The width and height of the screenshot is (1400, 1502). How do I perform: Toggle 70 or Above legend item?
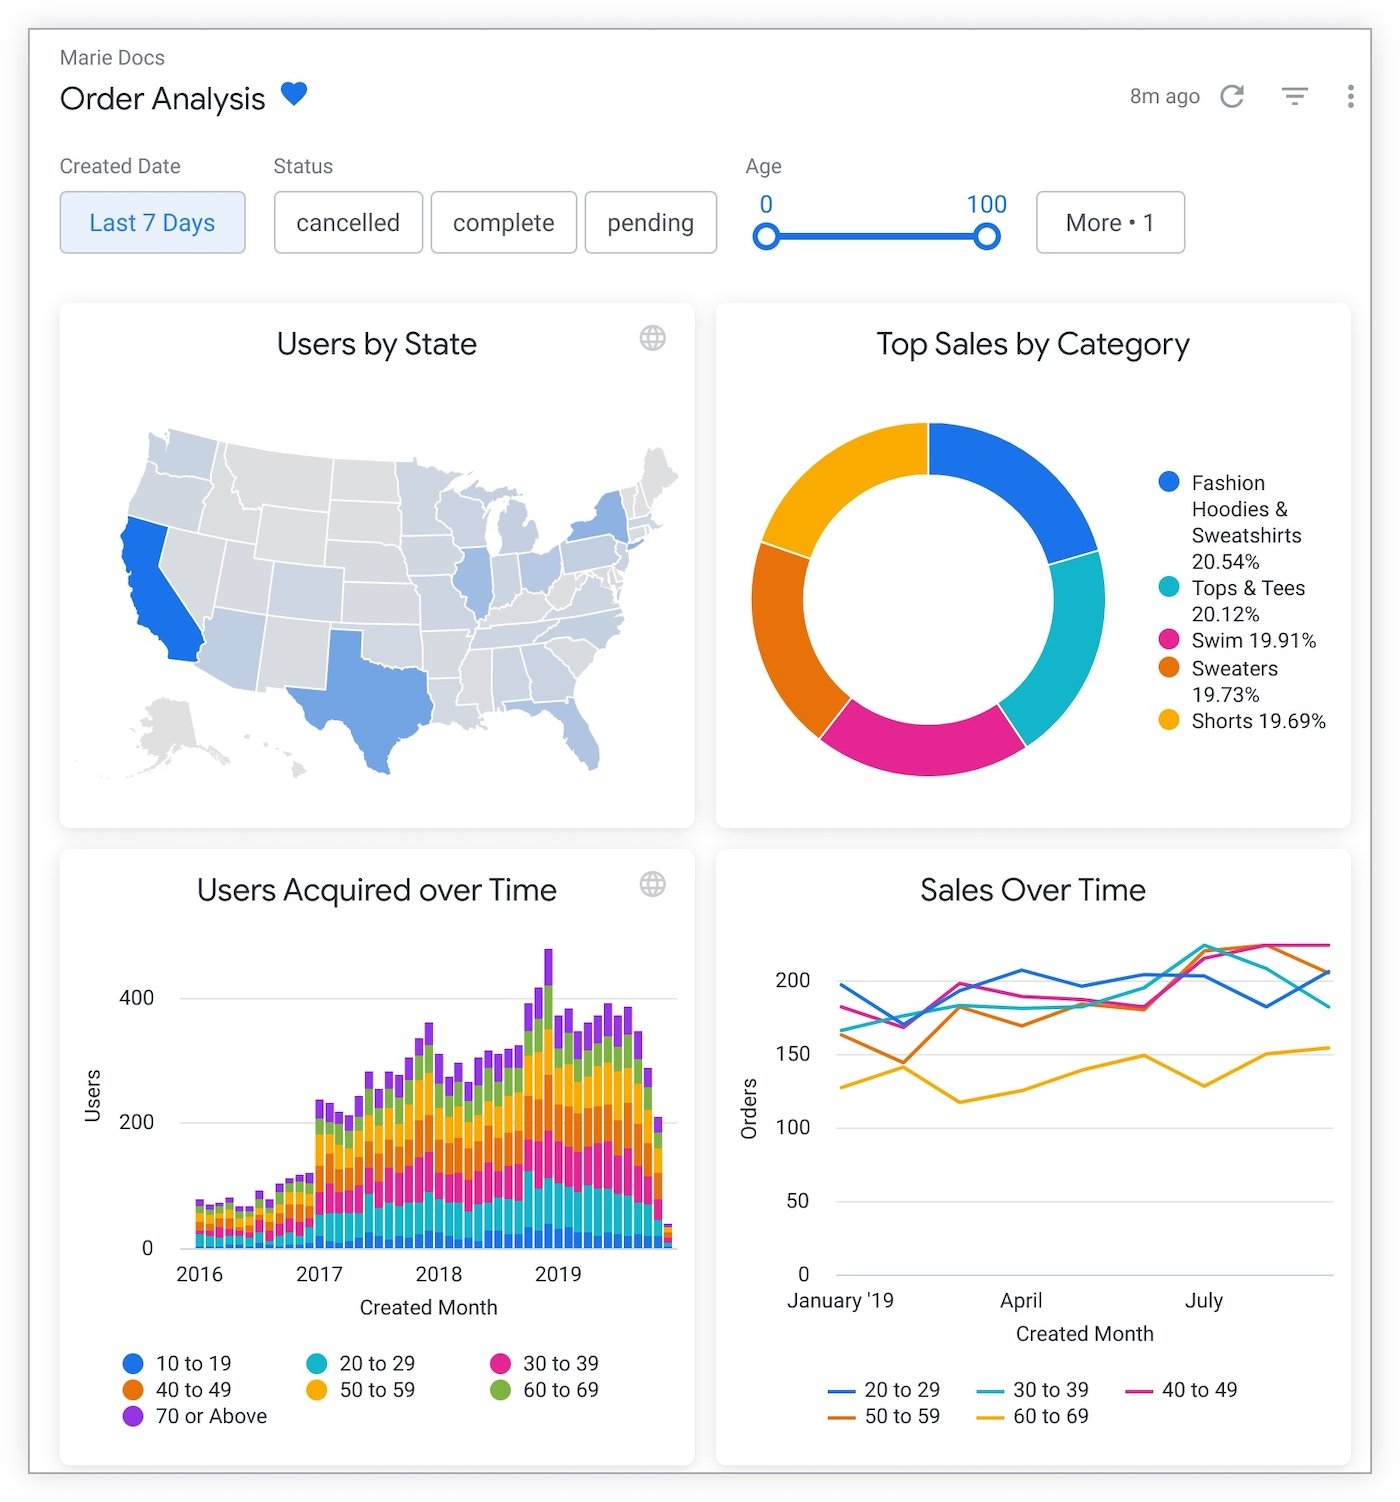point(210,1416)
